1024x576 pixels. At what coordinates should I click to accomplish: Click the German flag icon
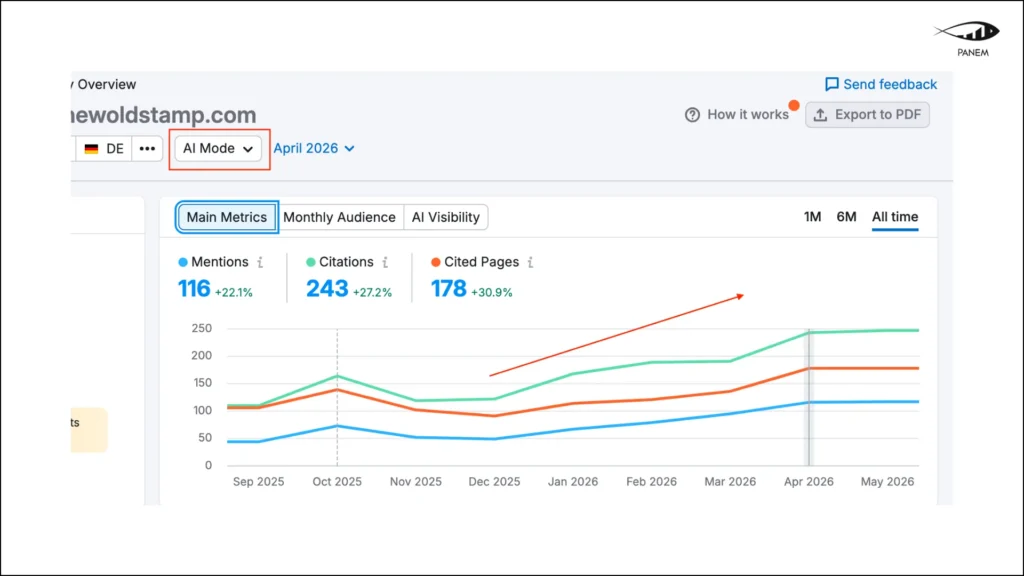point(91,149)
